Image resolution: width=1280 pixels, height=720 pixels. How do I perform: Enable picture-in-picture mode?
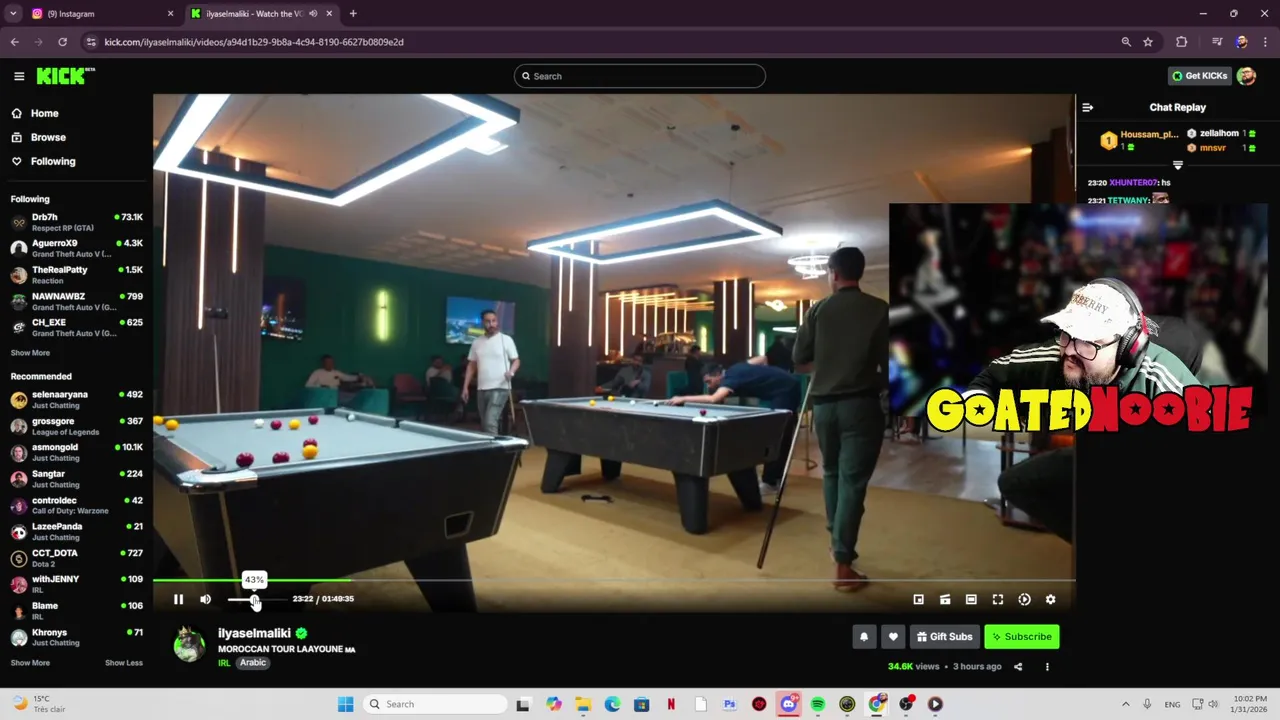tap(918, 599)
